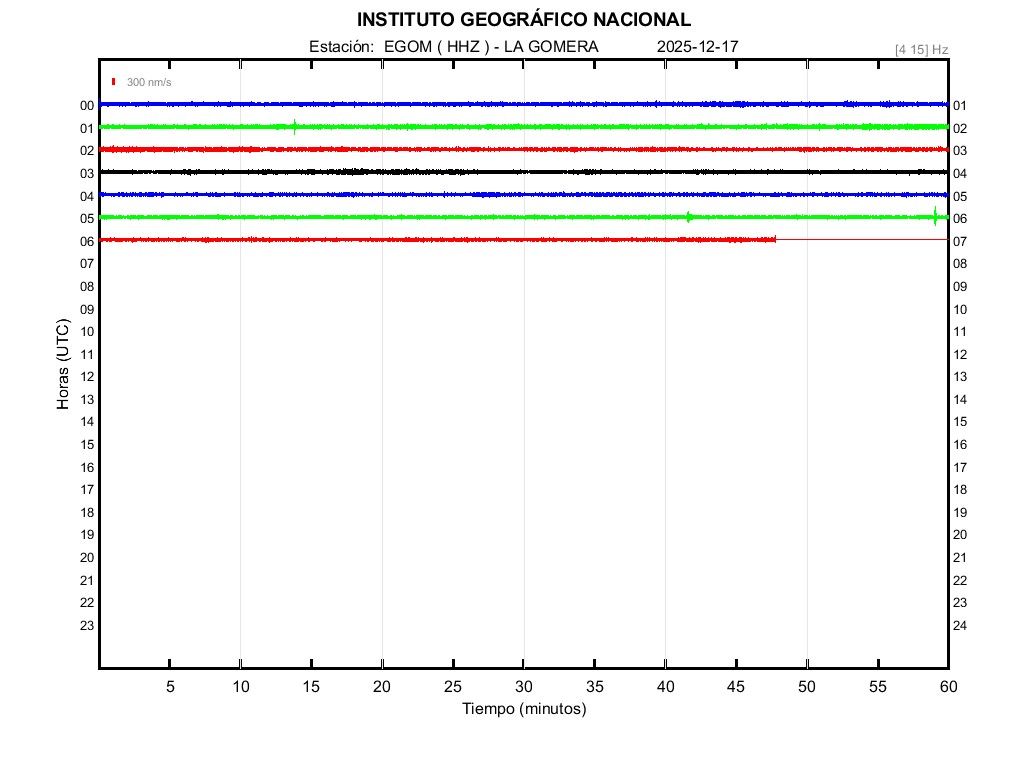Click the 45 minute tick label
Screen dimensions: 1024x768
pos(736,687)
